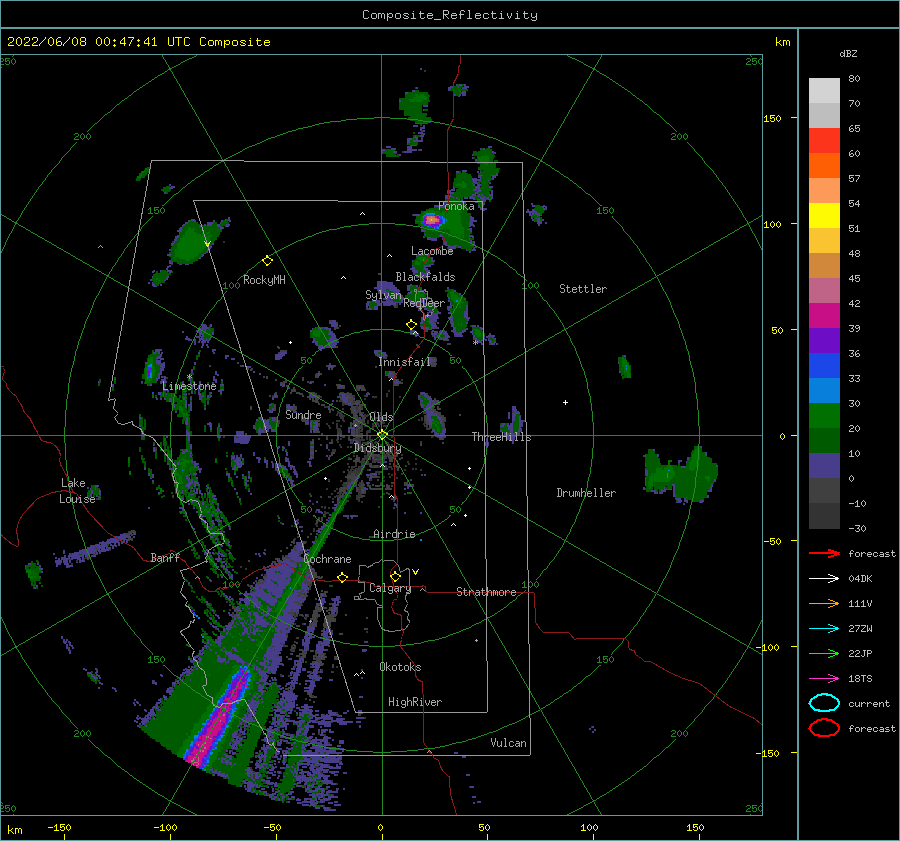Click the Okotoks label

[400, 667]
